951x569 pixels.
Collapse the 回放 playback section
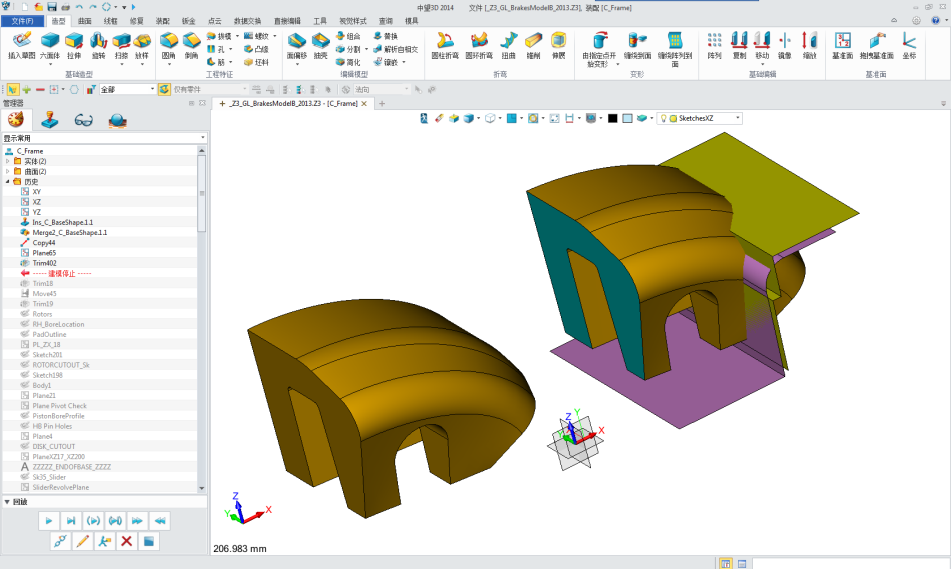click(8, 502)
